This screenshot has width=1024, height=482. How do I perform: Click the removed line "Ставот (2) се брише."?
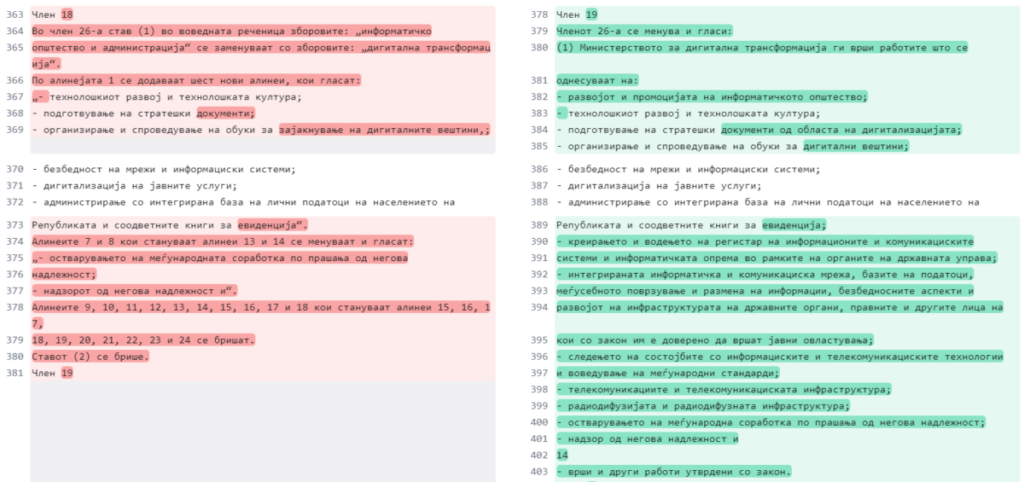pyautogui.click(x=90, y=356)
